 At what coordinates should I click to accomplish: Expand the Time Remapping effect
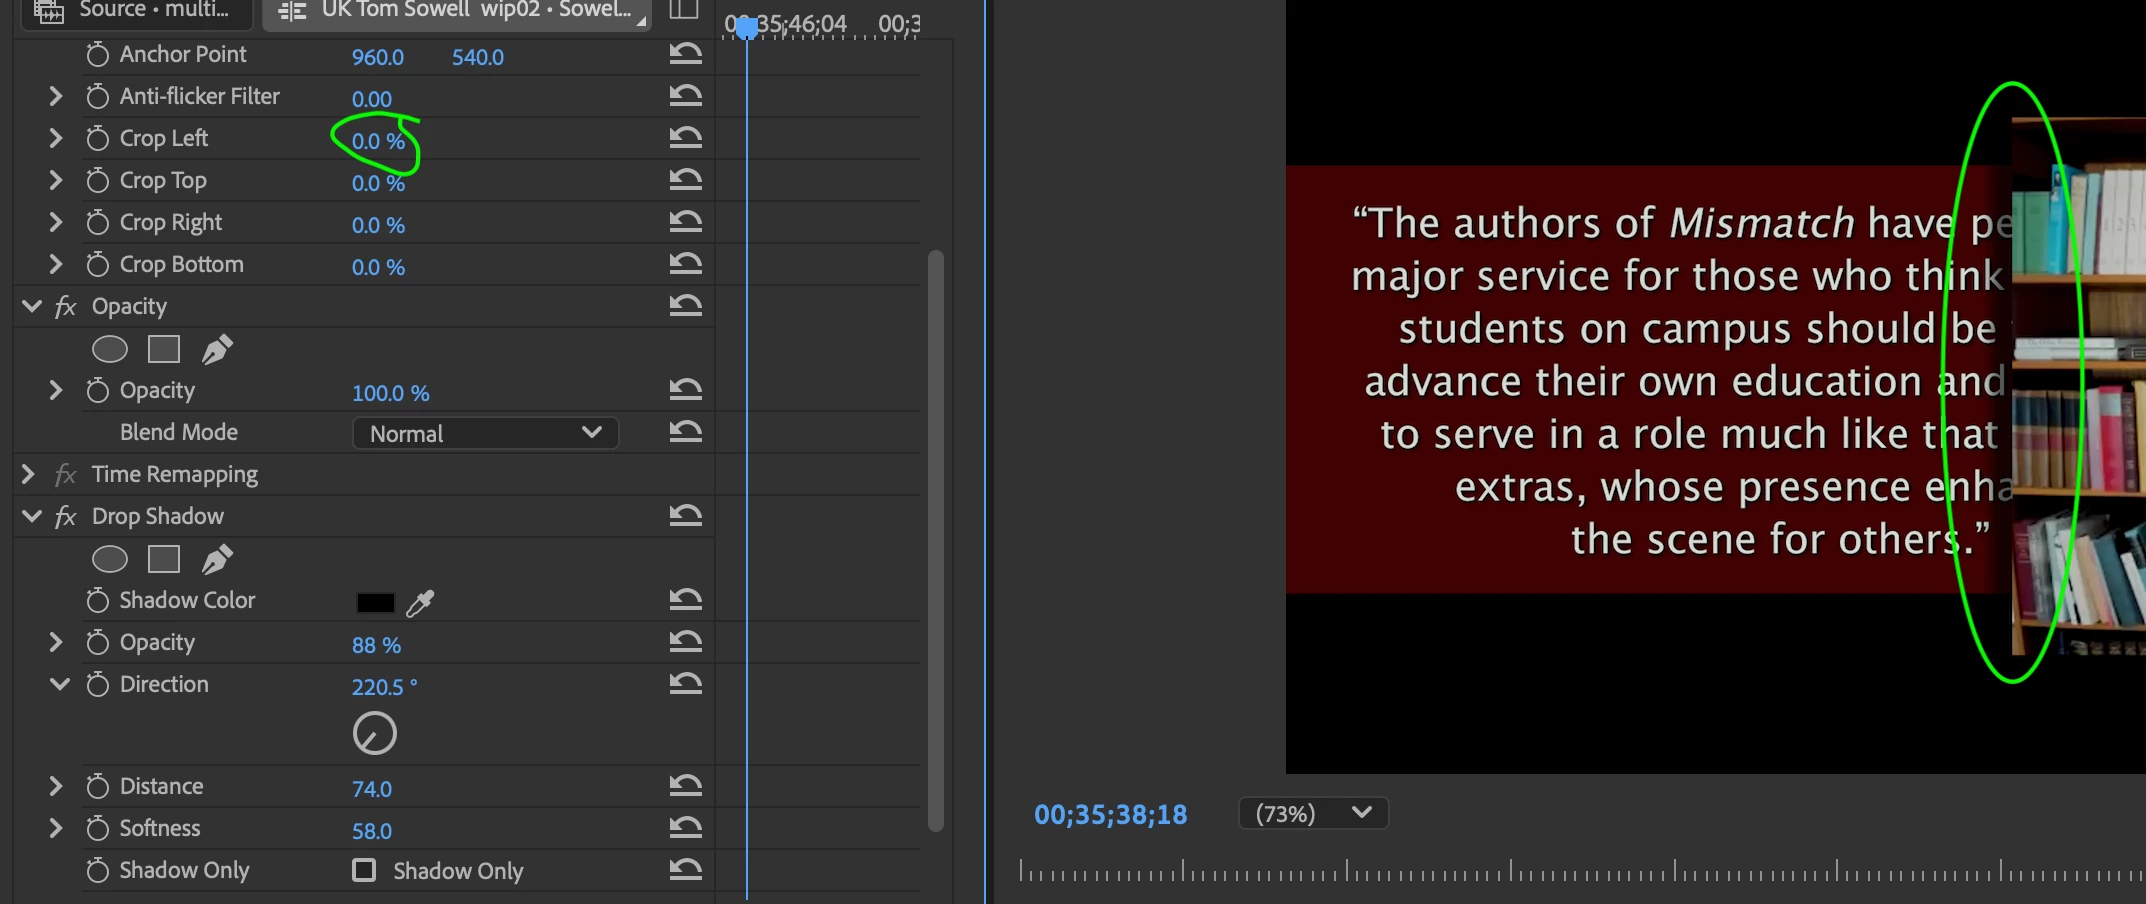click(28, 474)
